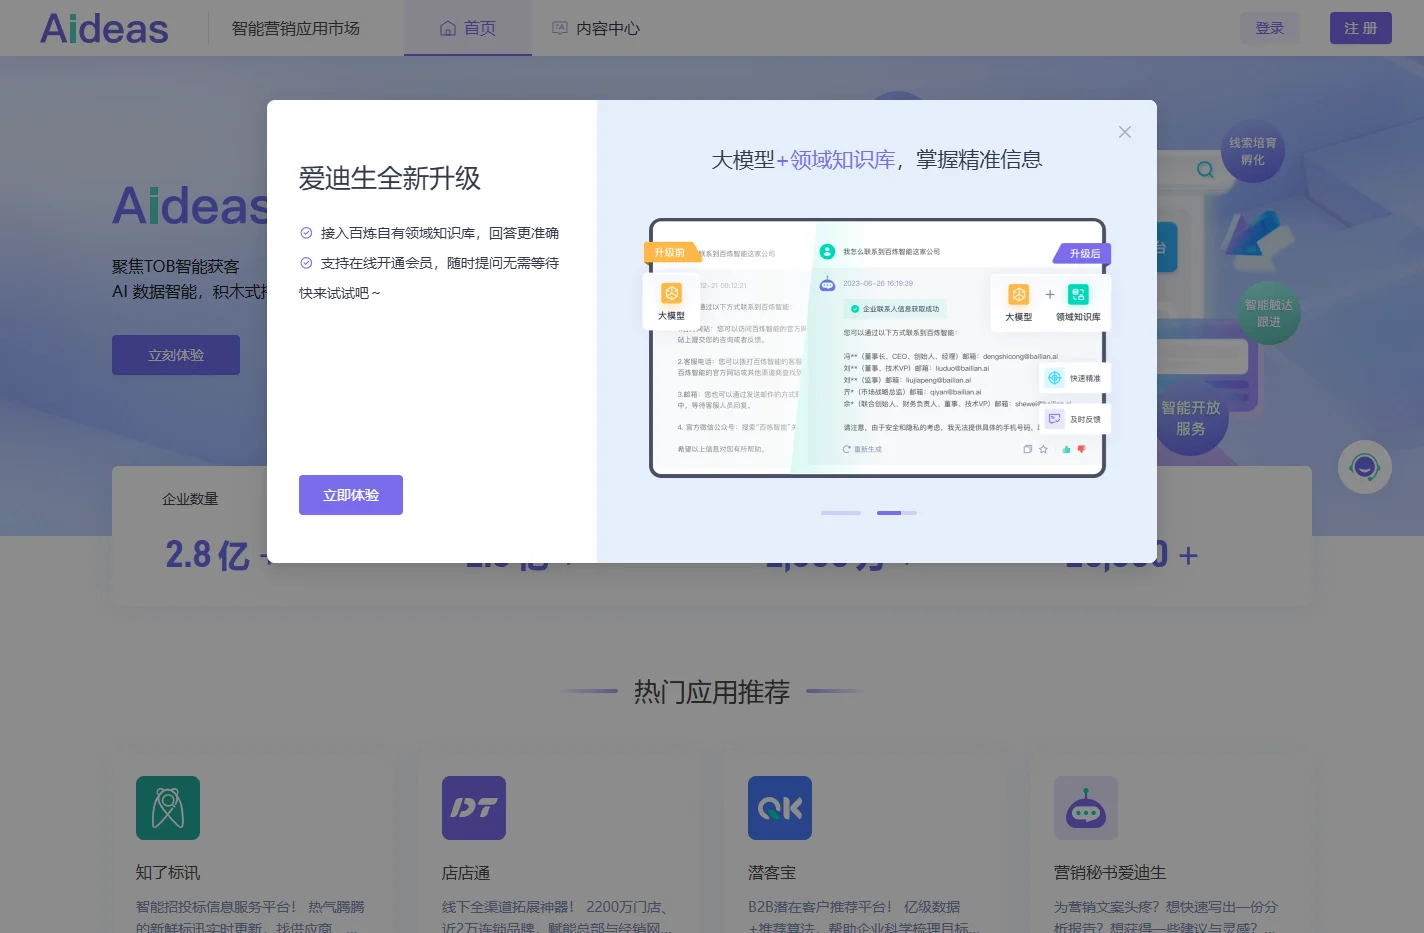The image size is (1424, 933).
Task: Click the home icon beside 首页
Action: click(448, 28)
